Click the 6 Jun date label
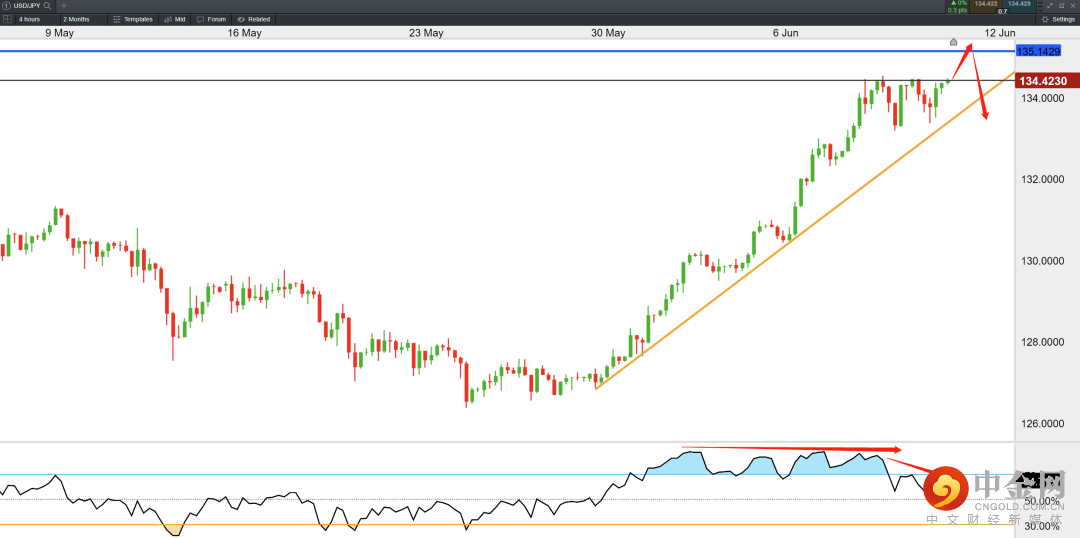The width and height of the screenshot is (1080, 538). coord(786,32)
